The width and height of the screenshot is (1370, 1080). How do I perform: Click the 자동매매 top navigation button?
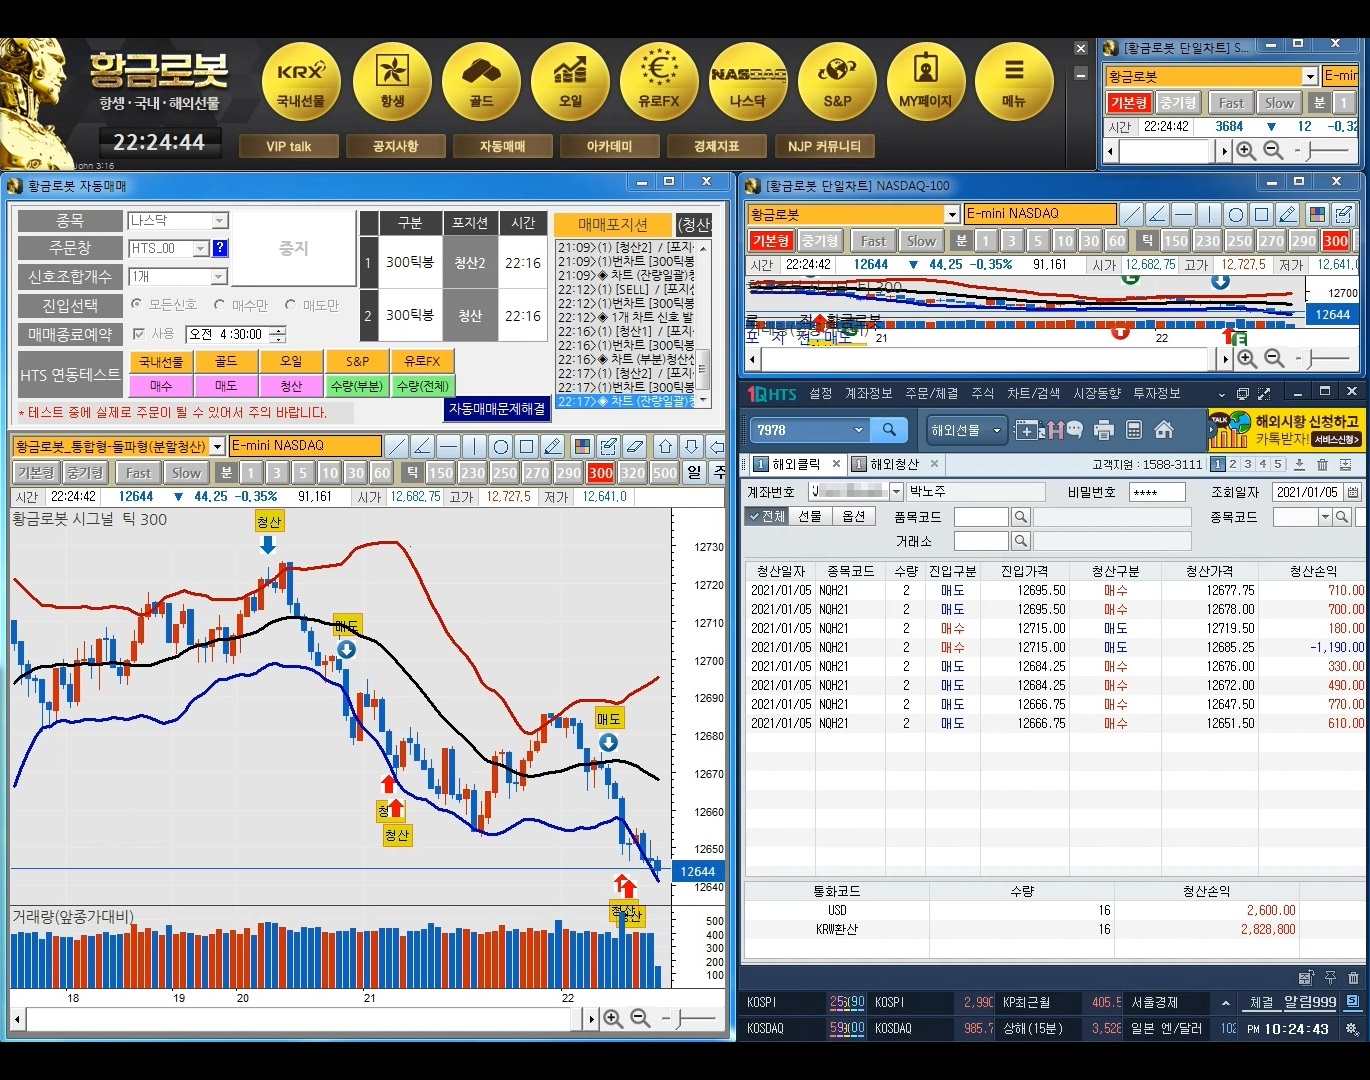pos(502,146)
